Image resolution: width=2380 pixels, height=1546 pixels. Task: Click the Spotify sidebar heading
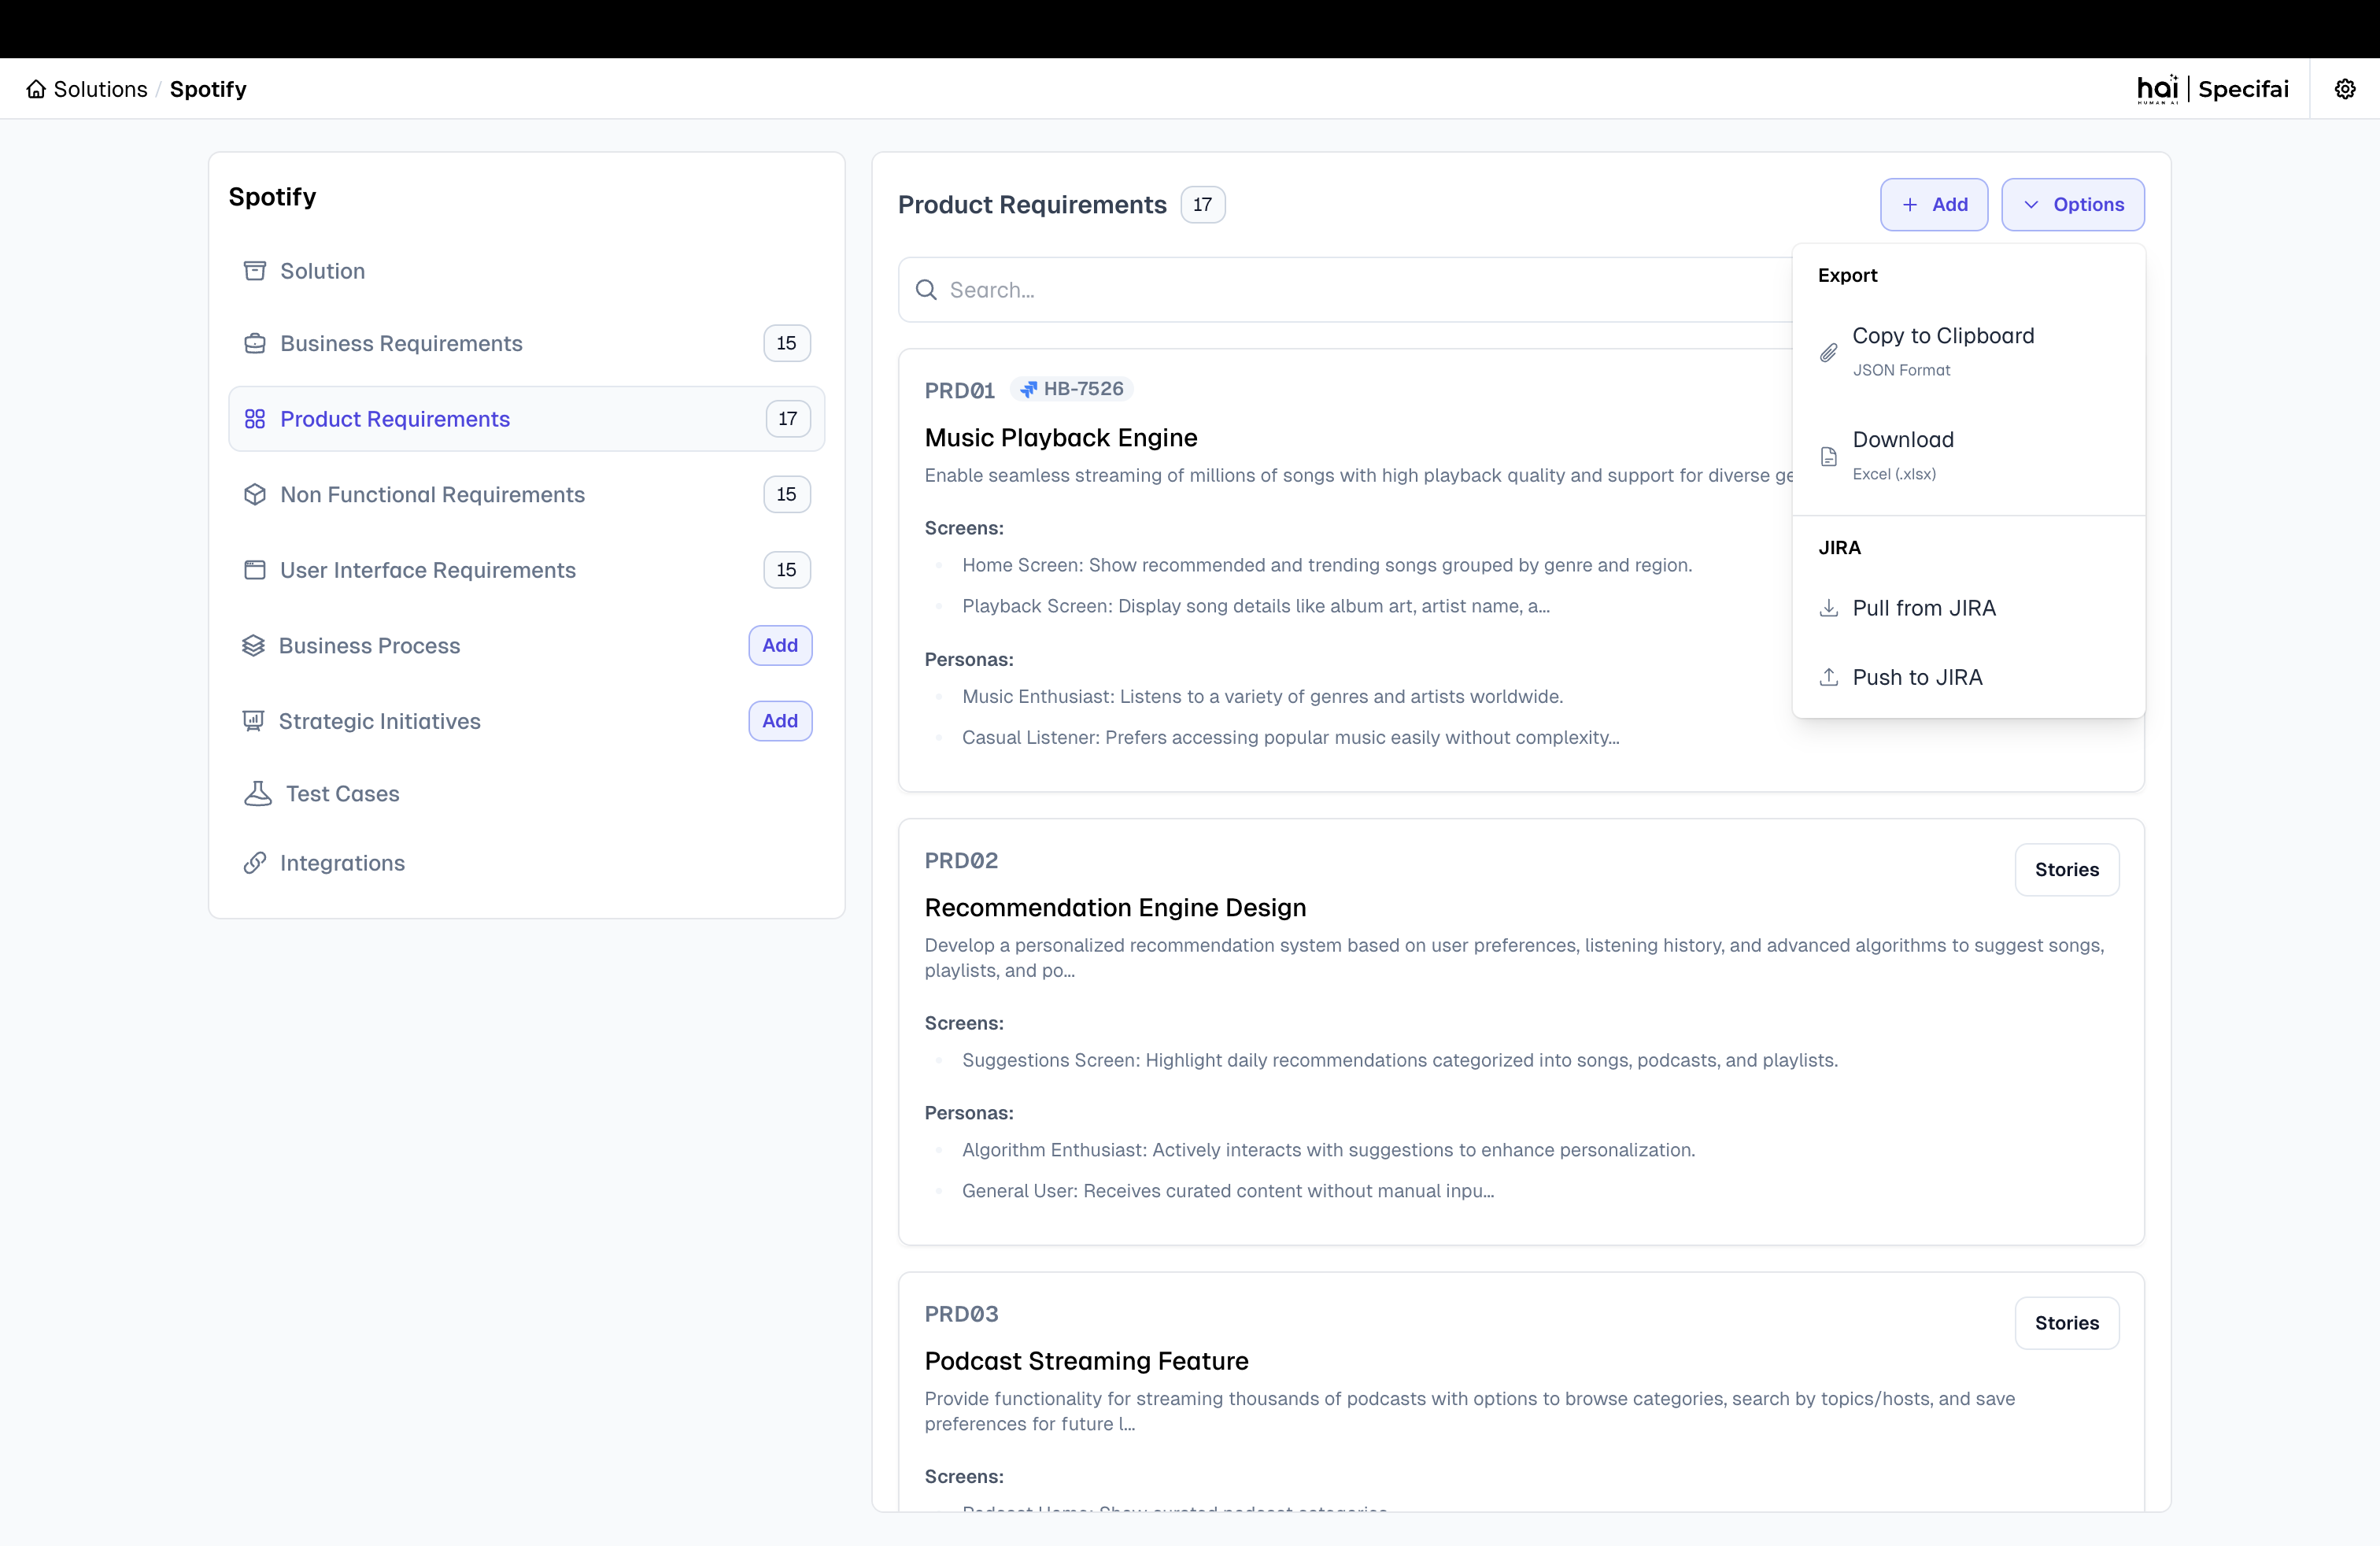[272, 197]
